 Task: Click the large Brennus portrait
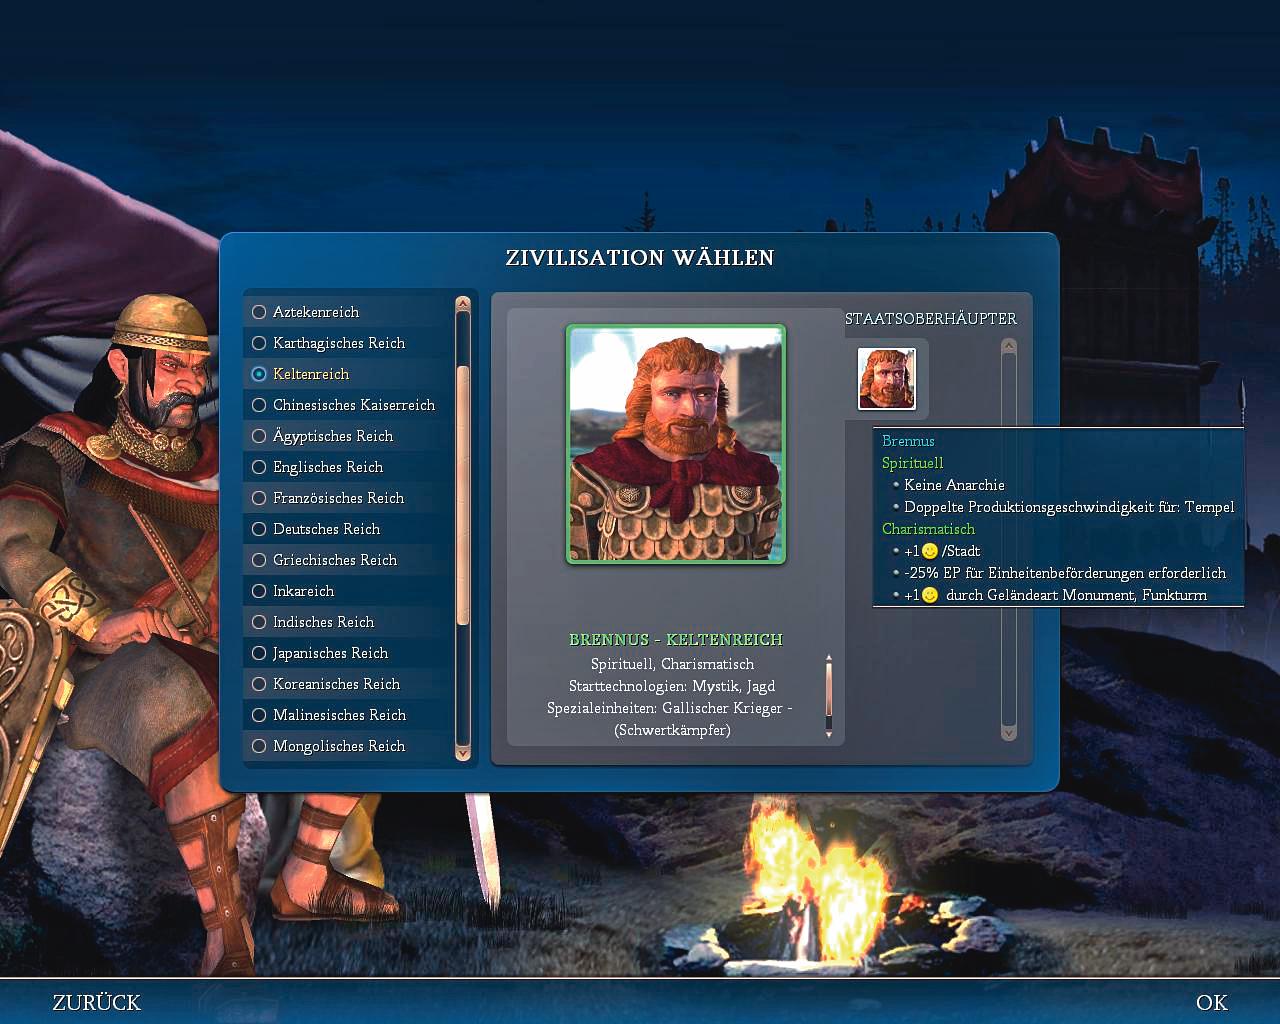pyautogui.click(x=676, y=444)
